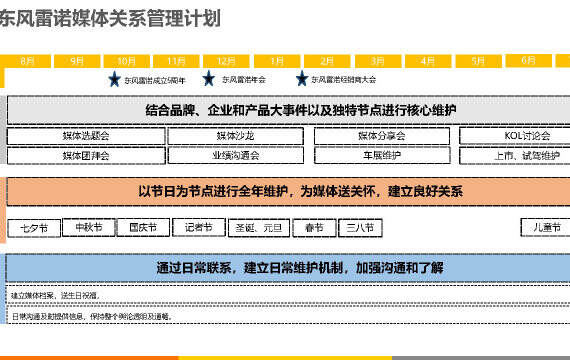The height and width of the screenshot is (360, 570).
Task: Click the 媒体选题会 box
Action: coord(86,136)
